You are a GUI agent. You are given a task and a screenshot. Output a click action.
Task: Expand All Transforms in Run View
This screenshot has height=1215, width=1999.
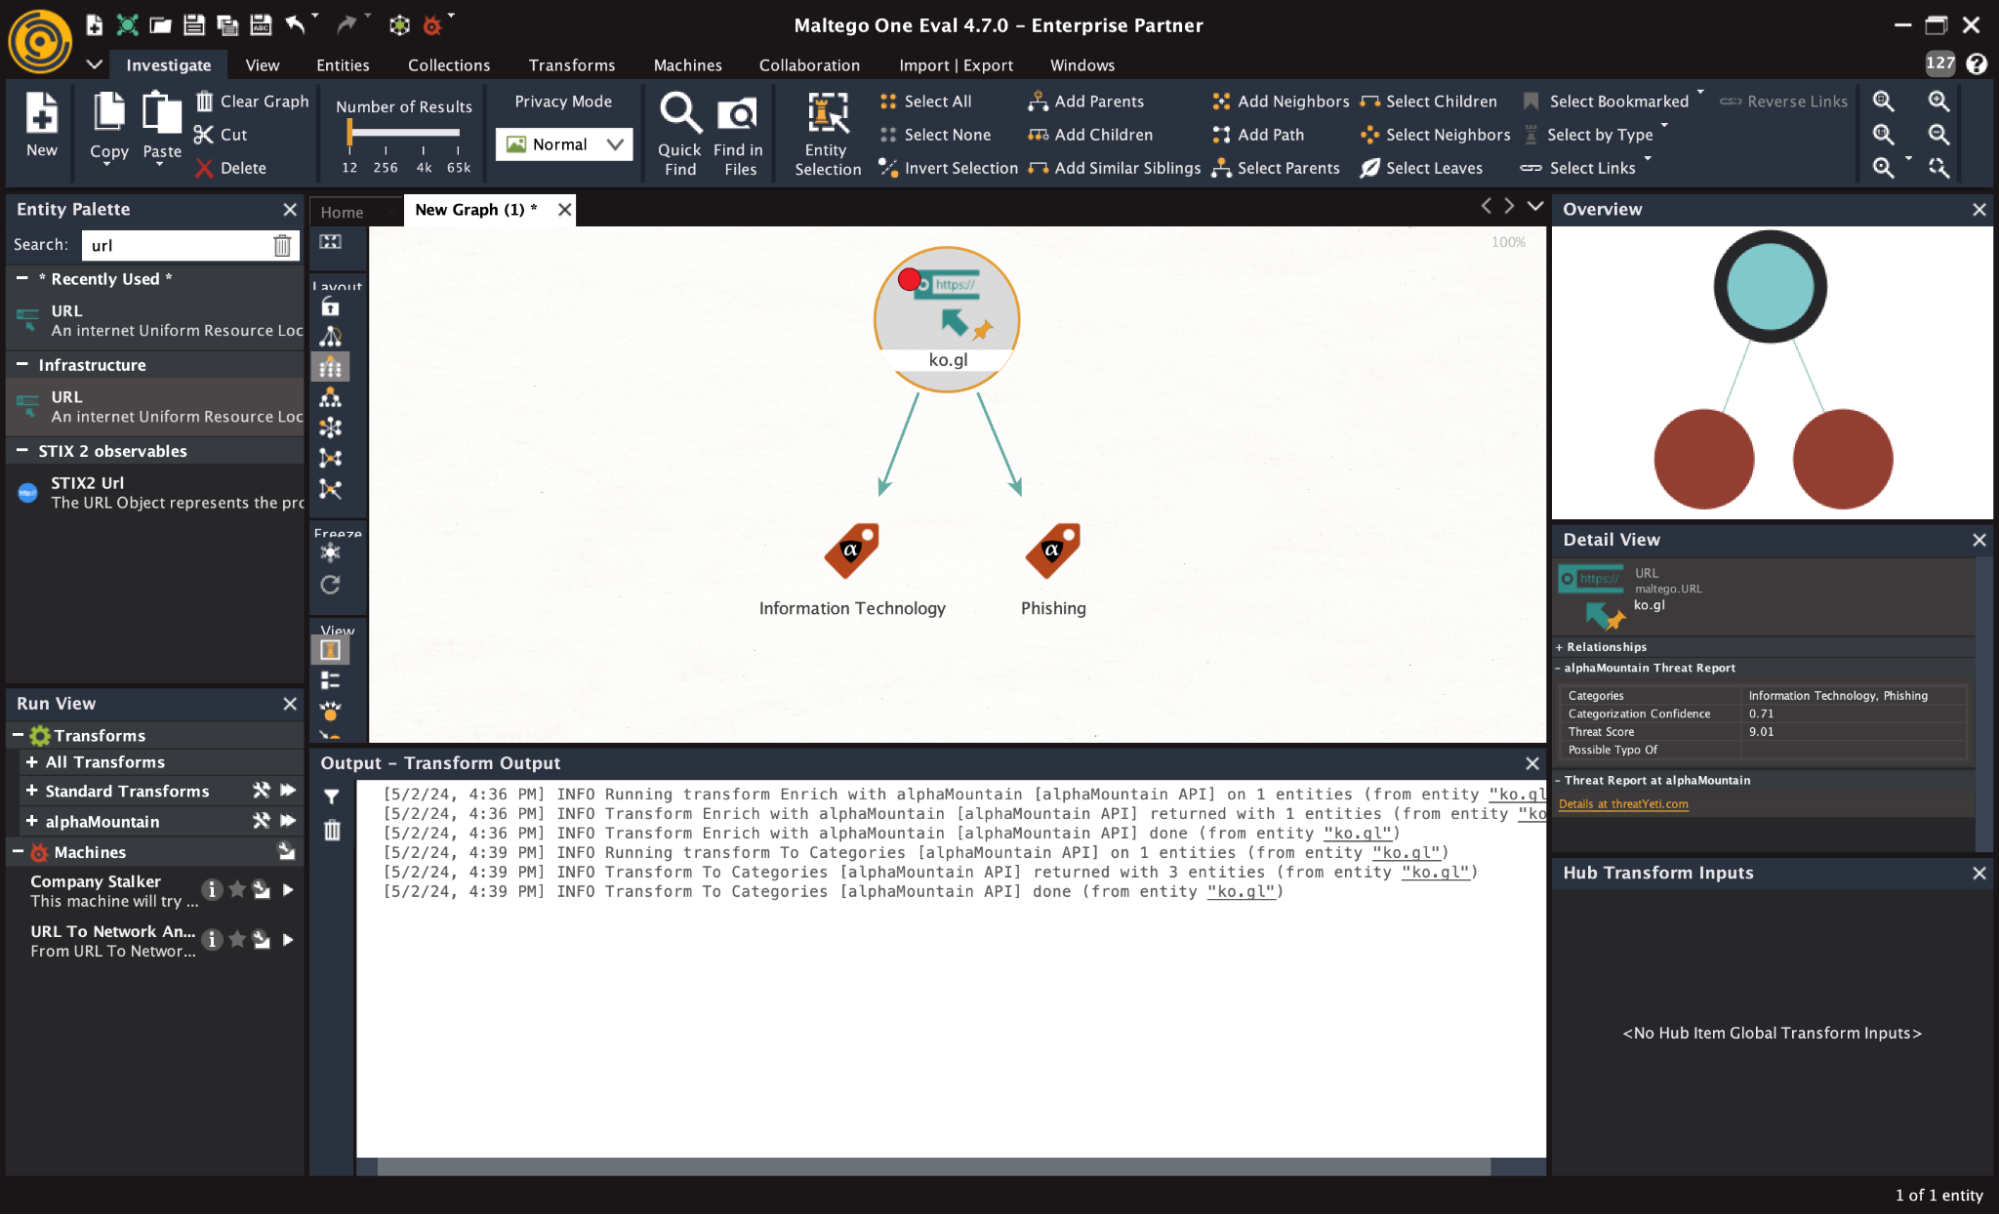coord(32,762)
